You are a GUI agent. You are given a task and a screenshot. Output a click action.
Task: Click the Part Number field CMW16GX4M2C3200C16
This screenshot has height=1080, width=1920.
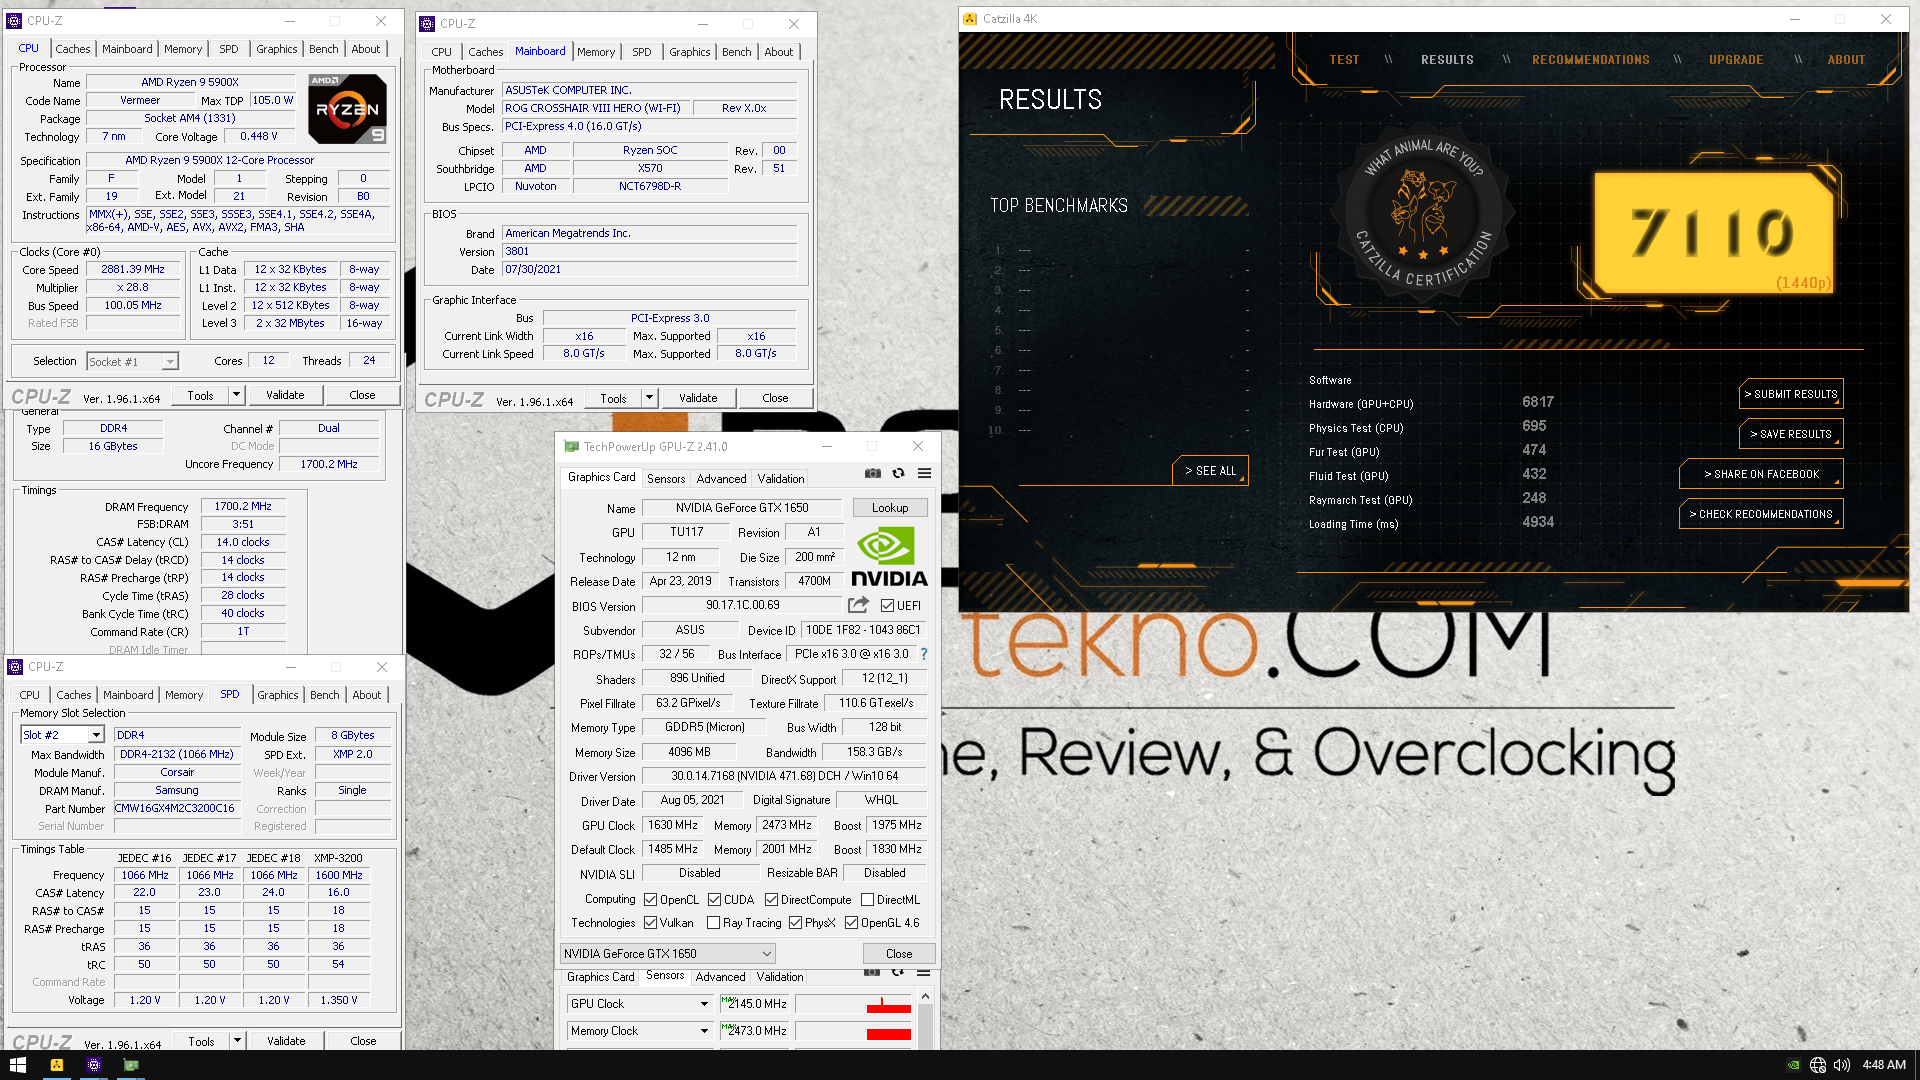click(176, 808)
